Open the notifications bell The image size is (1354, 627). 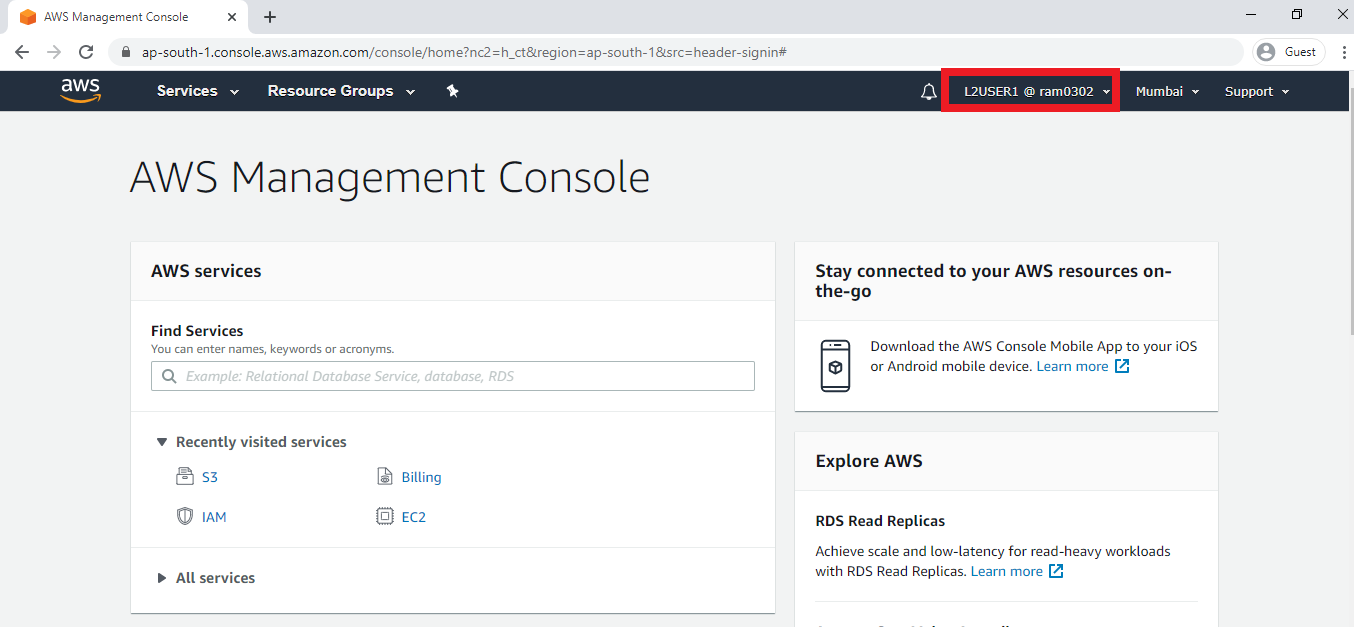(928, 92)
